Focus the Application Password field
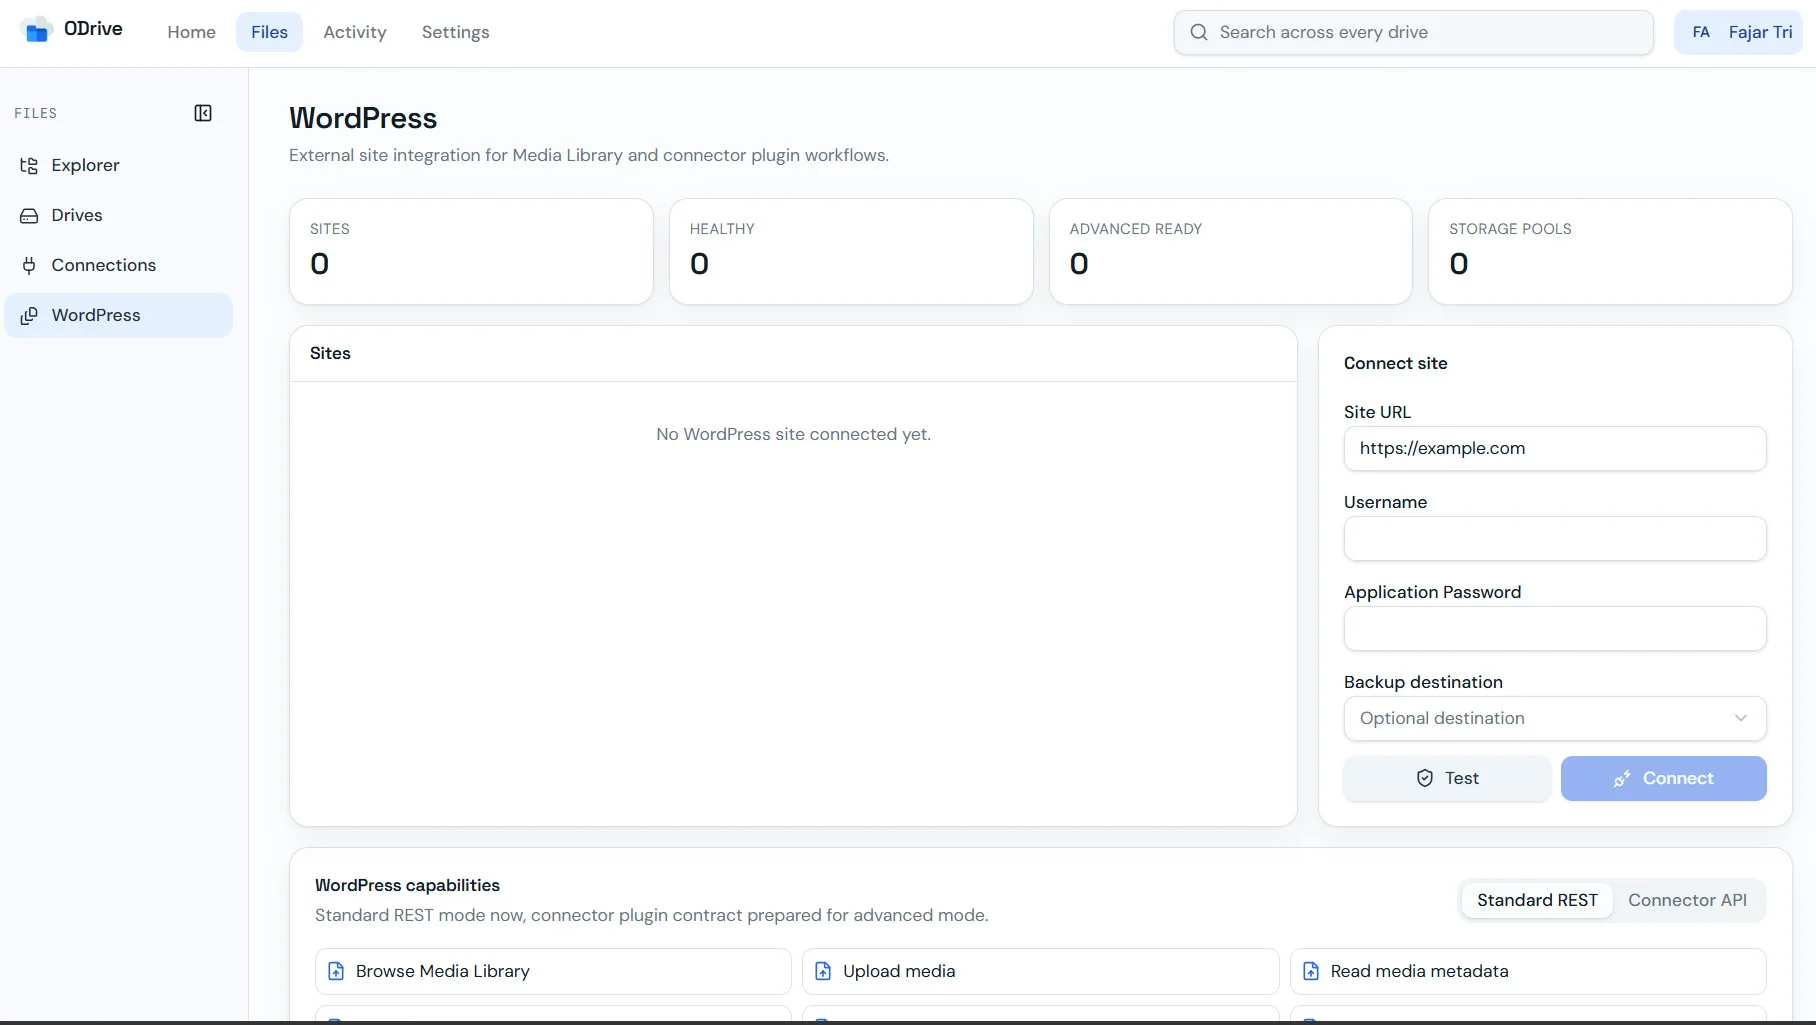The image size is (1816, 1025). (1555, 628)
